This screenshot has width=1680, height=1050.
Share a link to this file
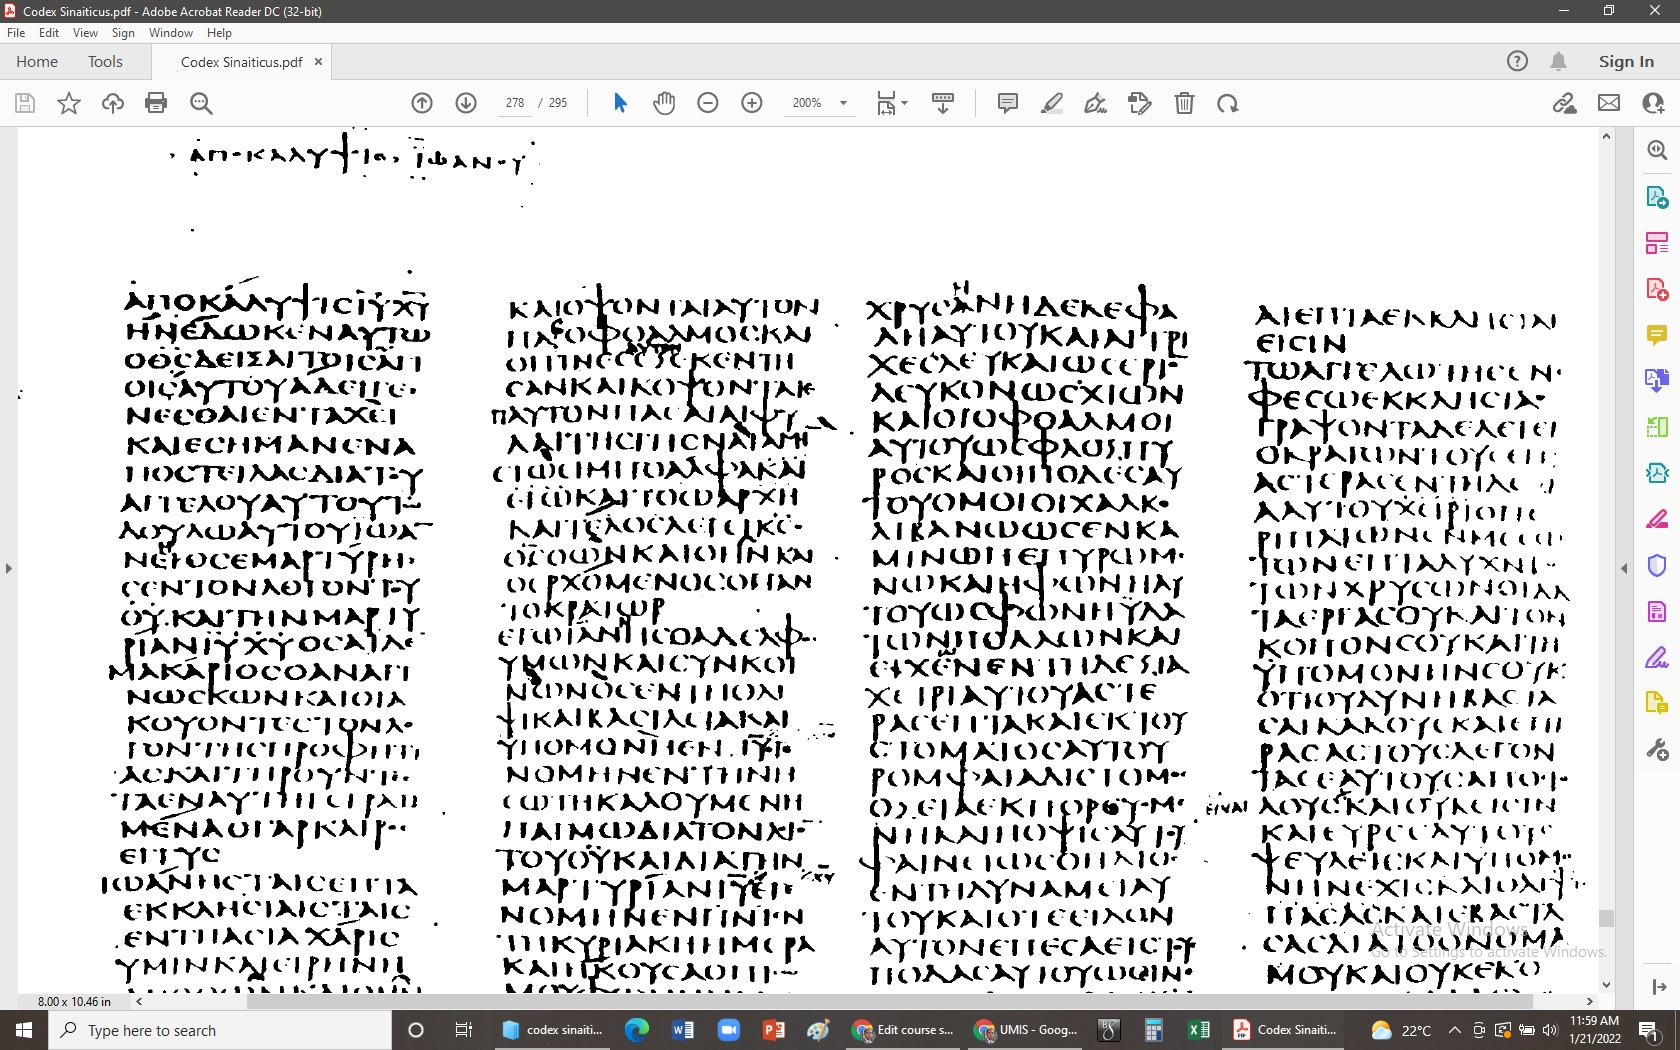(1565, 103)
